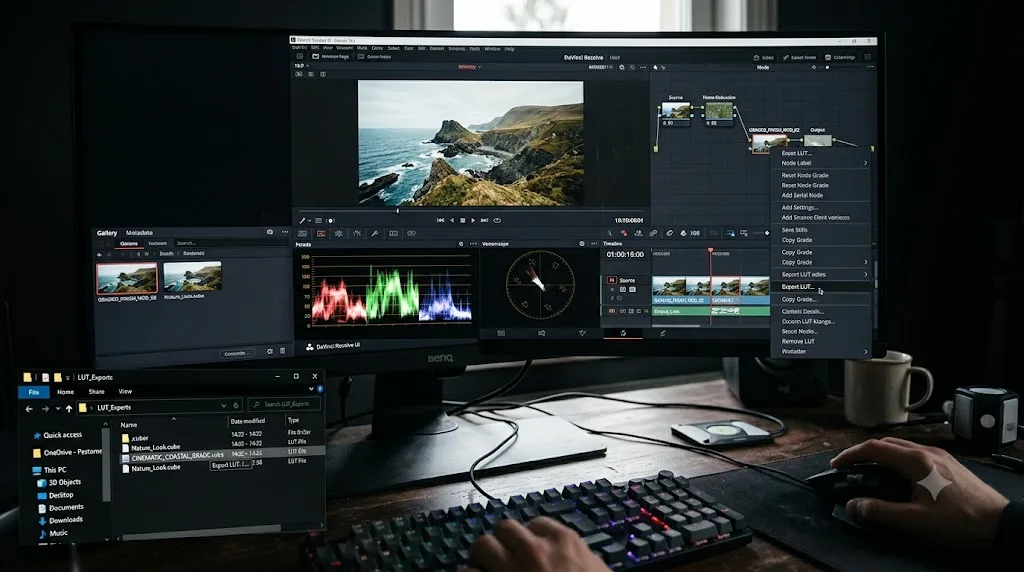Select the Noise Reduction node

[x=718, y=112]
